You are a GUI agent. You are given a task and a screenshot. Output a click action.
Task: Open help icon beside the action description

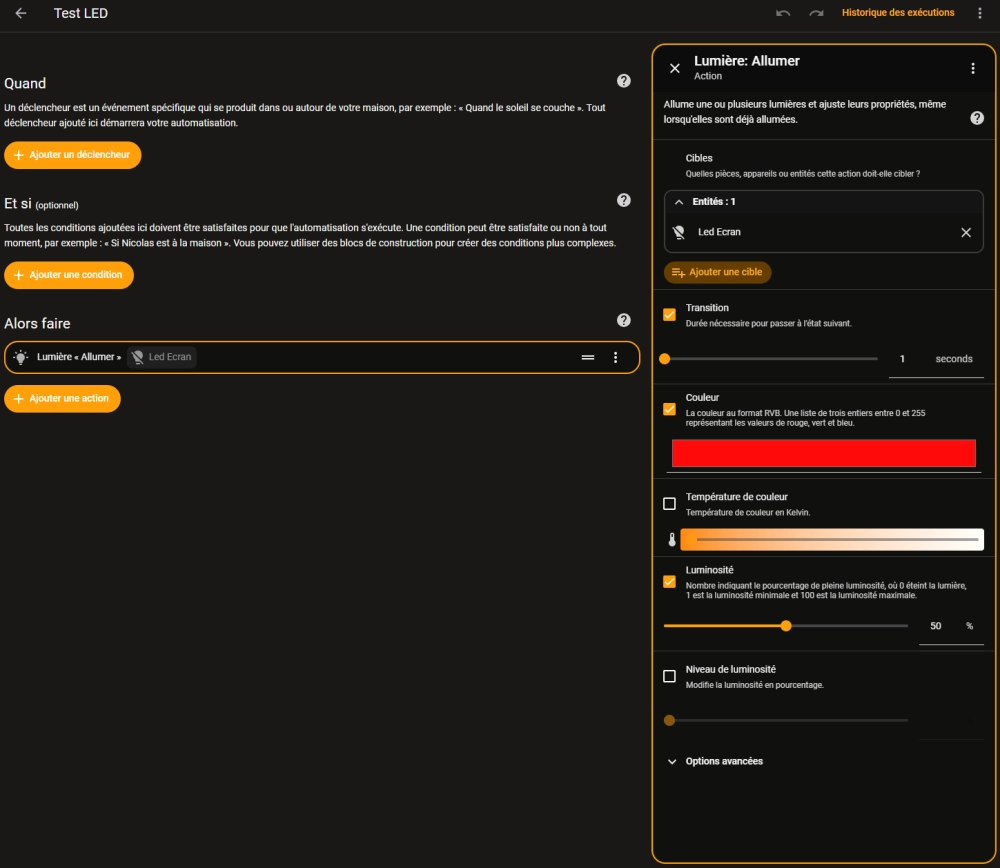976,118
